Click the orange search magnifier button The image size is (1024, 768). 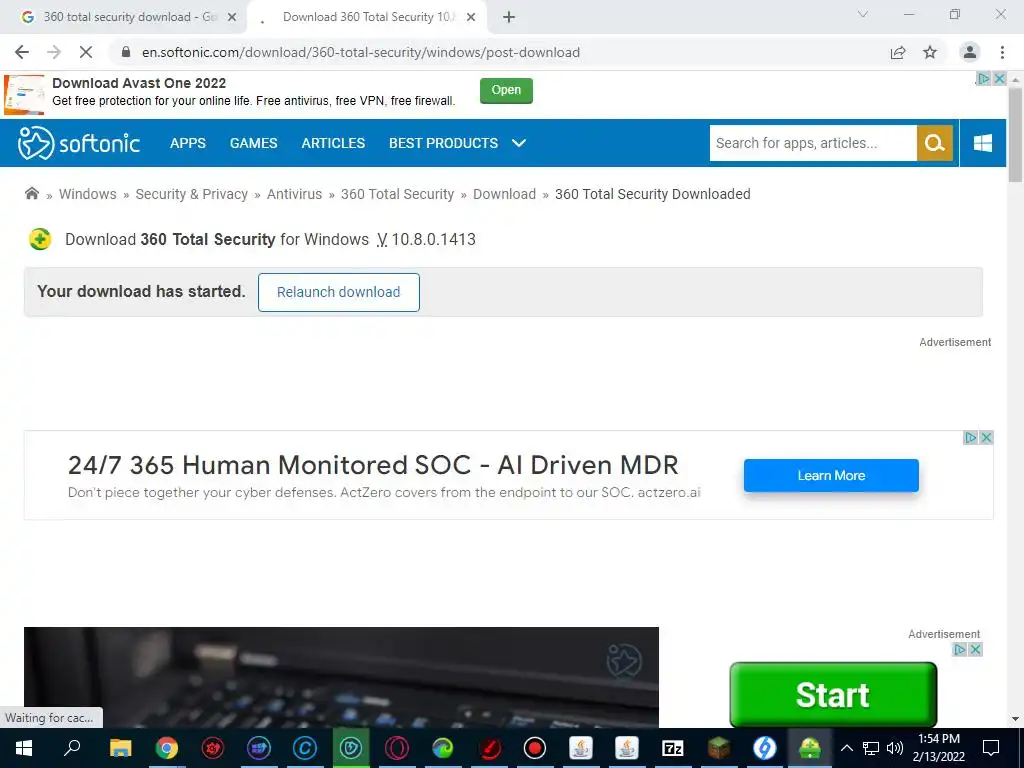(935, 143)
